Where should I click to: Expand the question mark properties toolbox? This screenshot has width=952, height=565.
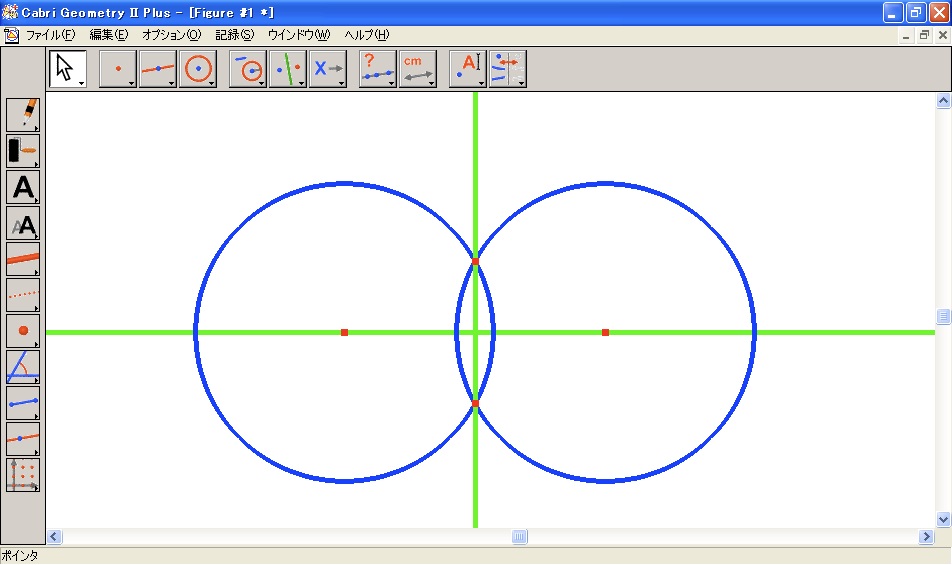(x=377, y=69)
